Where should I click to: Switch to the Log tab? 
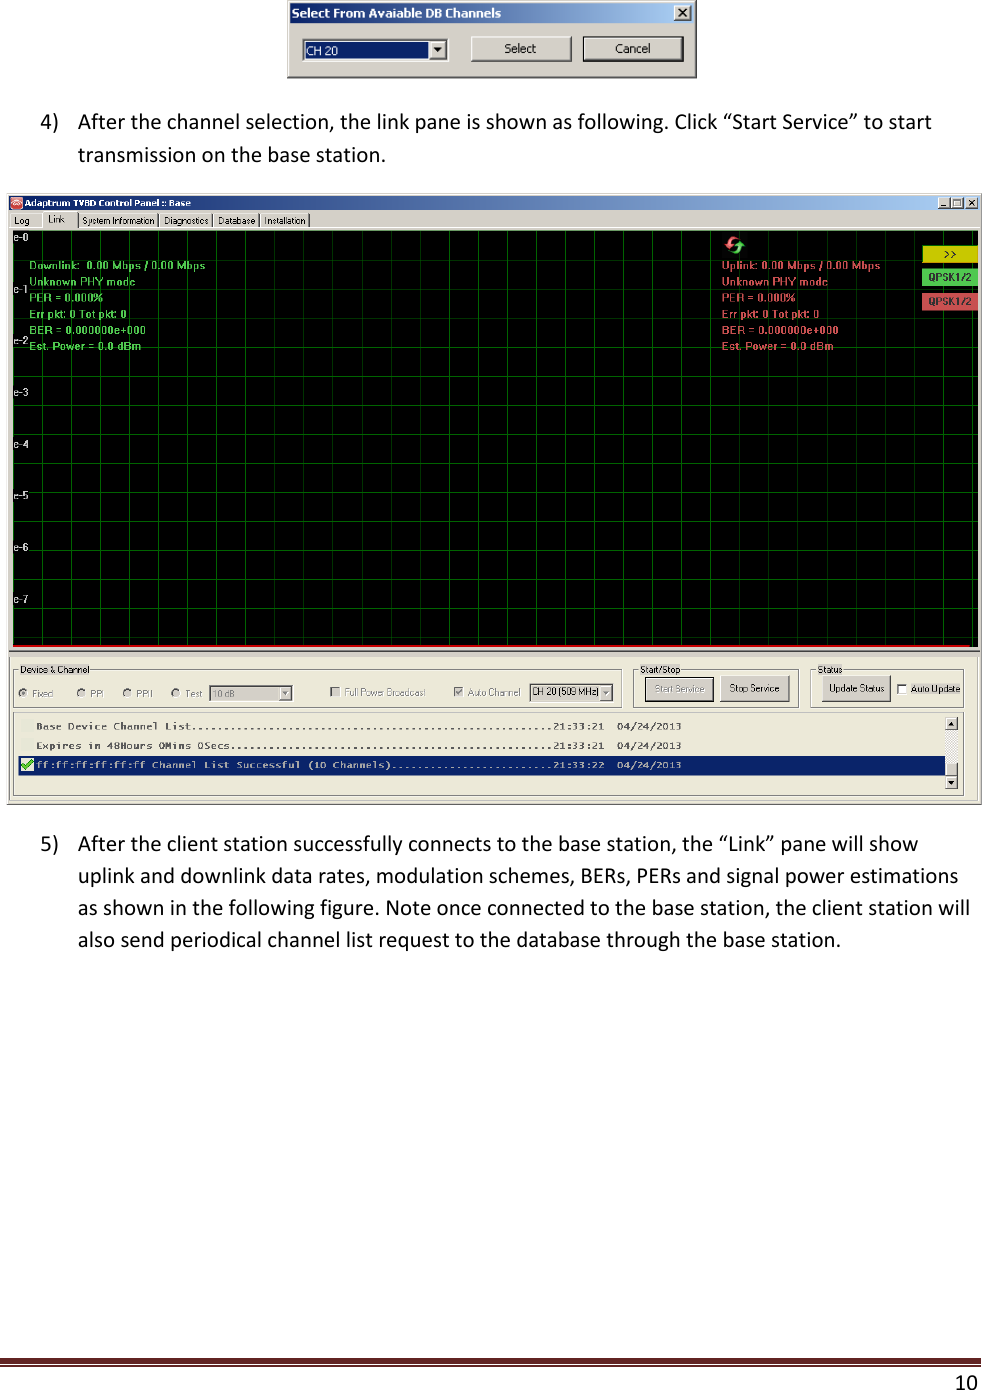pos(22,221)
